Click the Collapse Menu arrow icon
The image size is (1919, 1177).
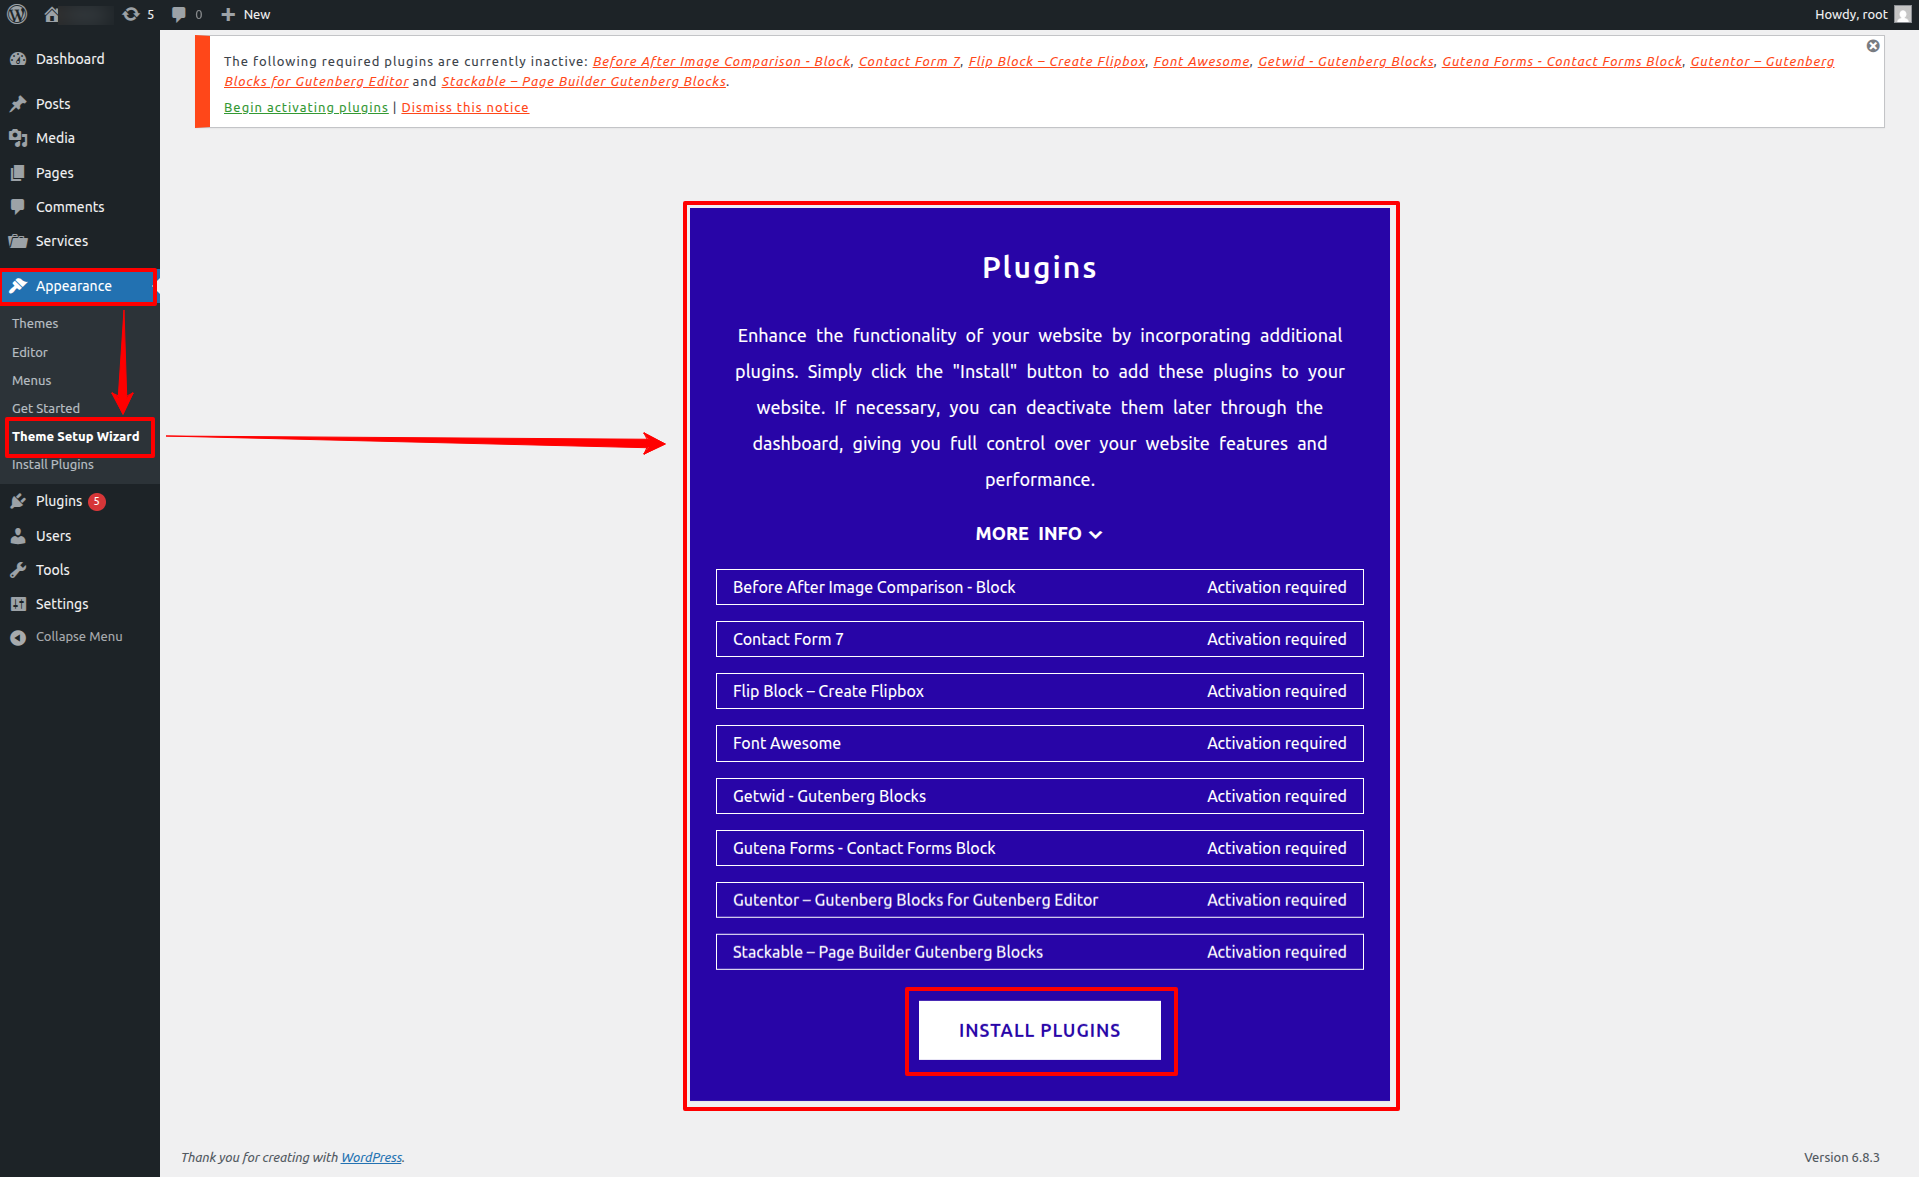click(18, 637)
